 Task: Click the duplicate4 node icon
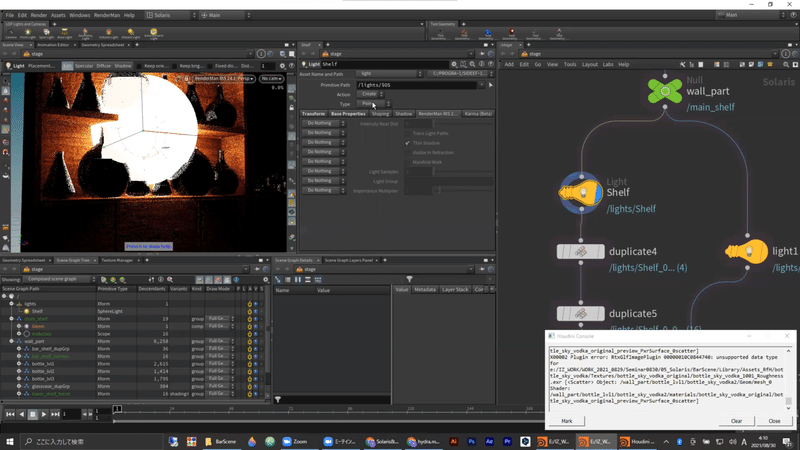pos(579,252)
